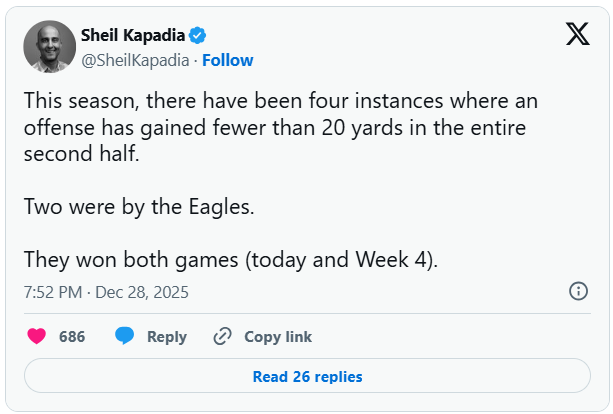Viewport: 613px width, 414px height.
Task: Open the @SheilKapadia handle link
Action: [137, 60]
